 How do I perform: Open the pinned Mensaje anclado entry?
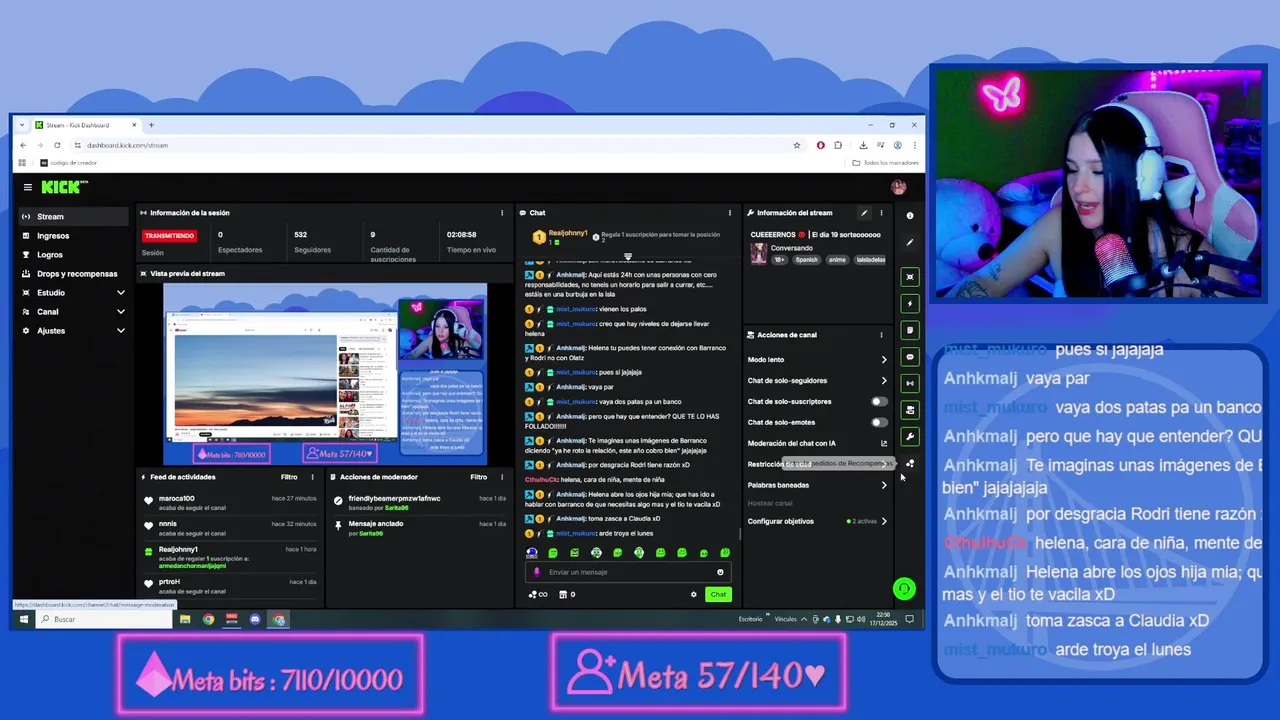(422, 528)
